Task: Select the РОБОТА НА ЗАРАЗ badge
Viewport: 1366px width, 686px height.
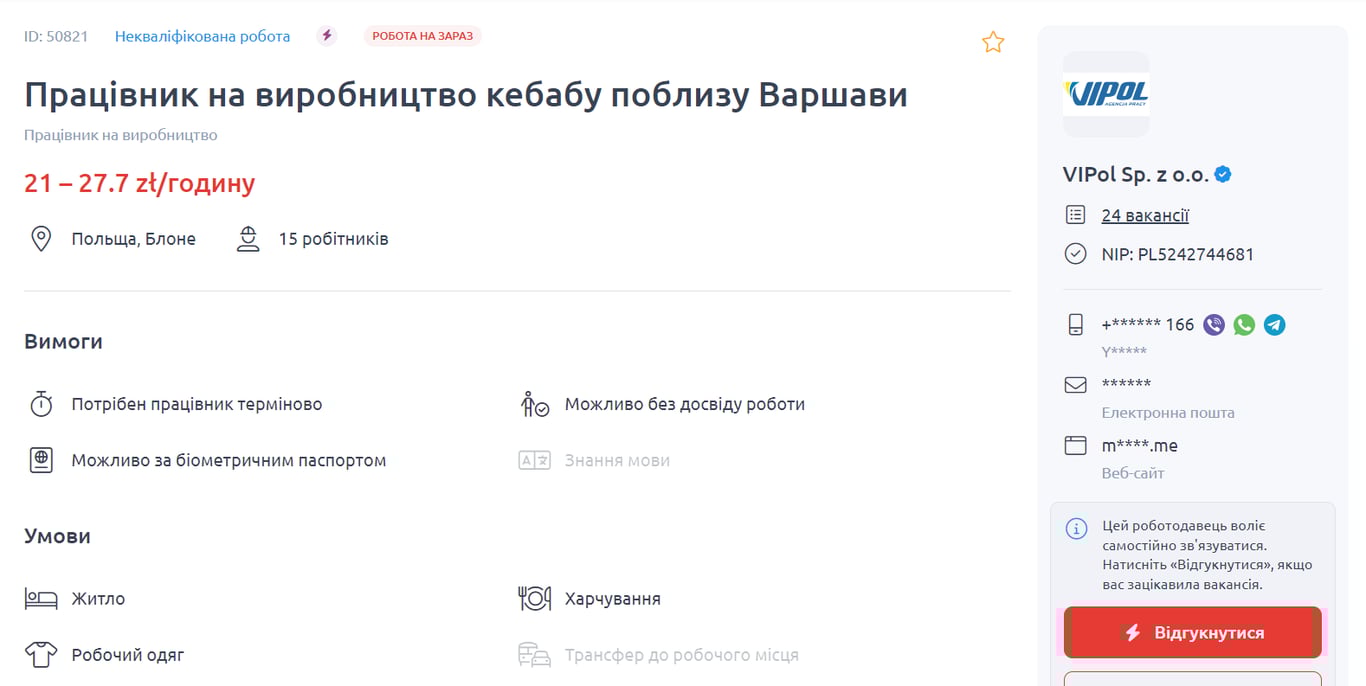Action: tap(422, 35)
